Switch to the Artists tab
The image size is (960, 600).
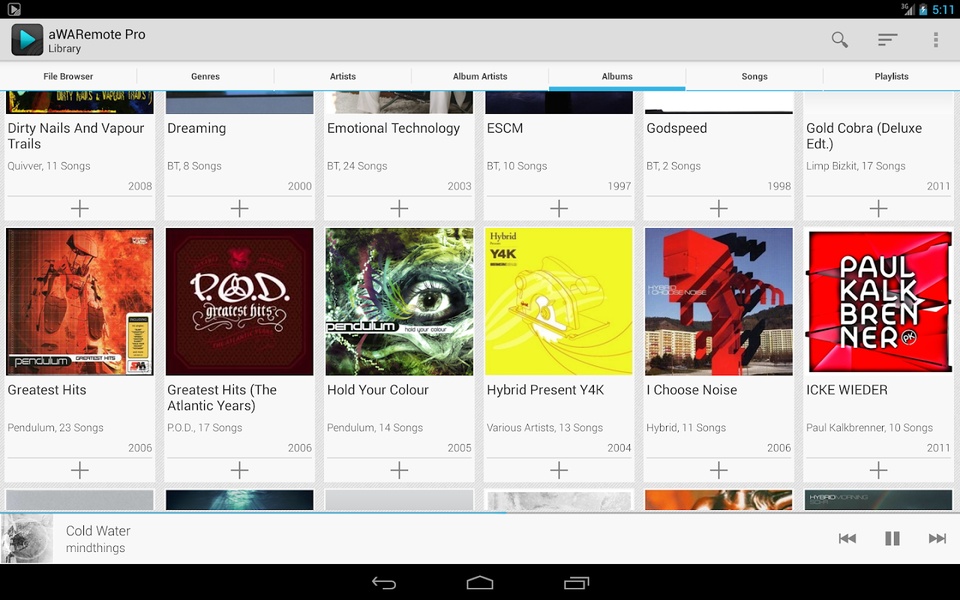pyautogui.click(x=343, y=77)
